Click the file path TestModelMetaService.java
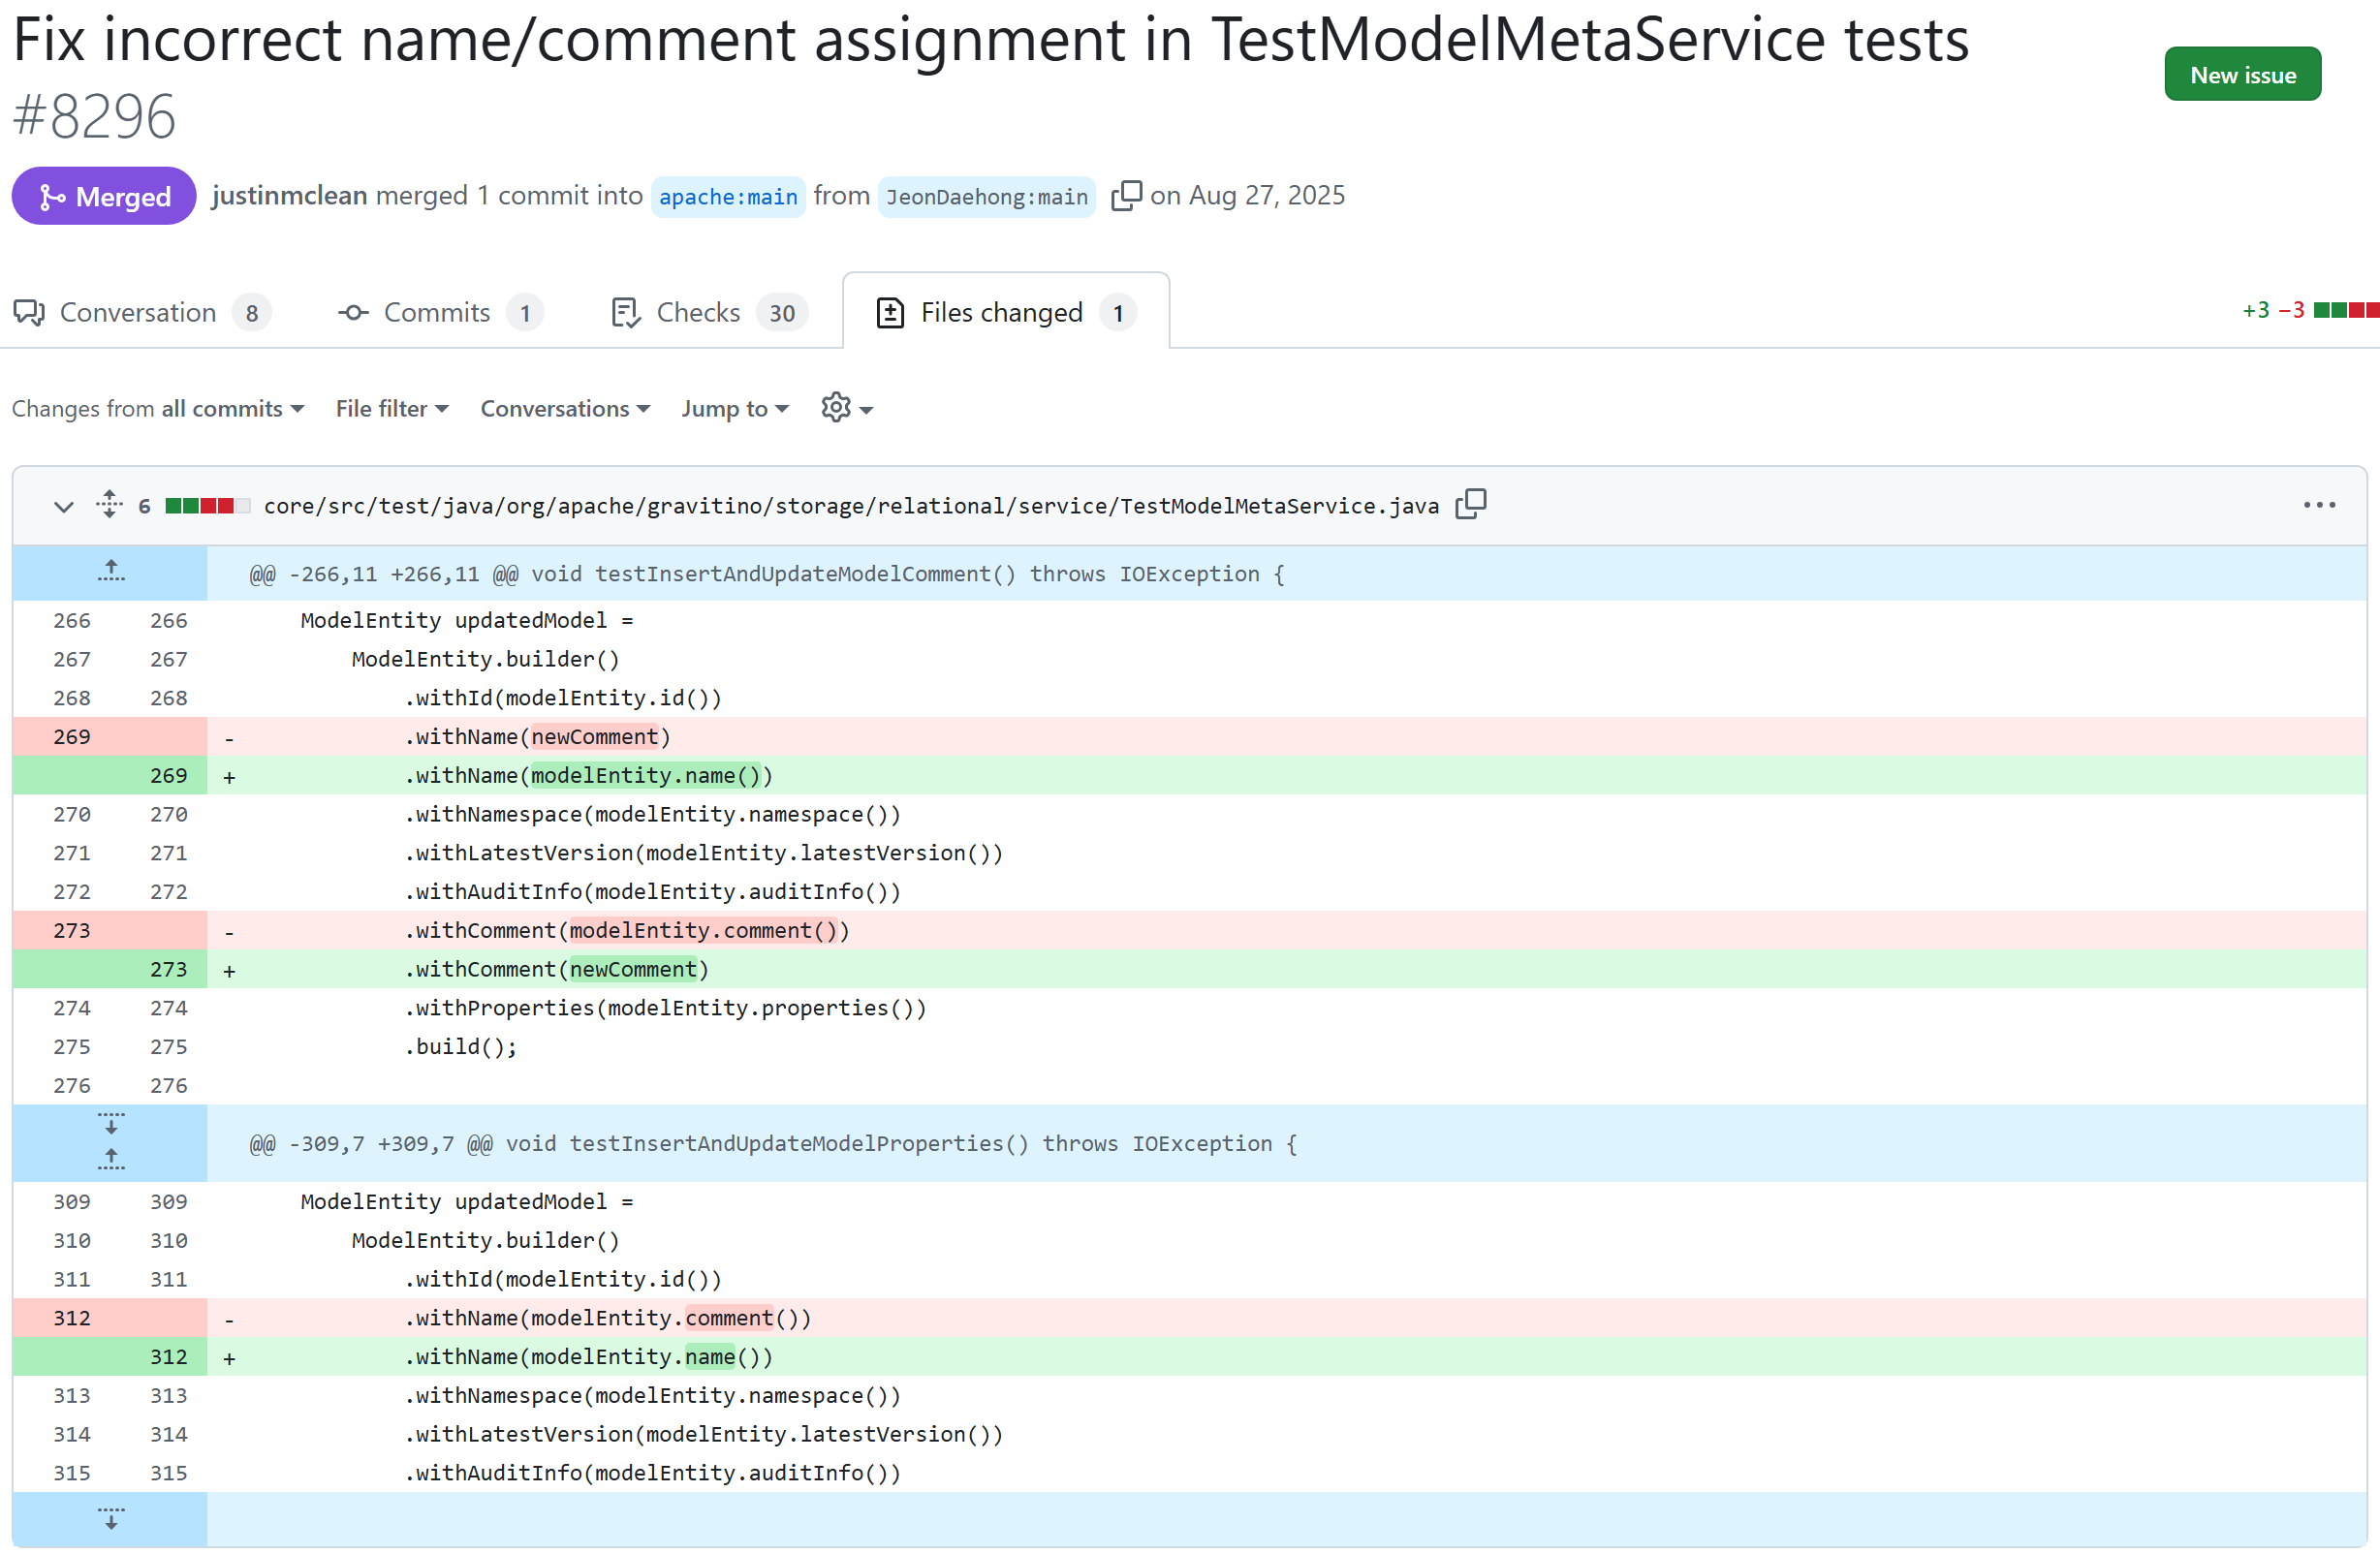Image resolution: width=2380 pixels, height=1554 pixels. [x=851, y=506]
